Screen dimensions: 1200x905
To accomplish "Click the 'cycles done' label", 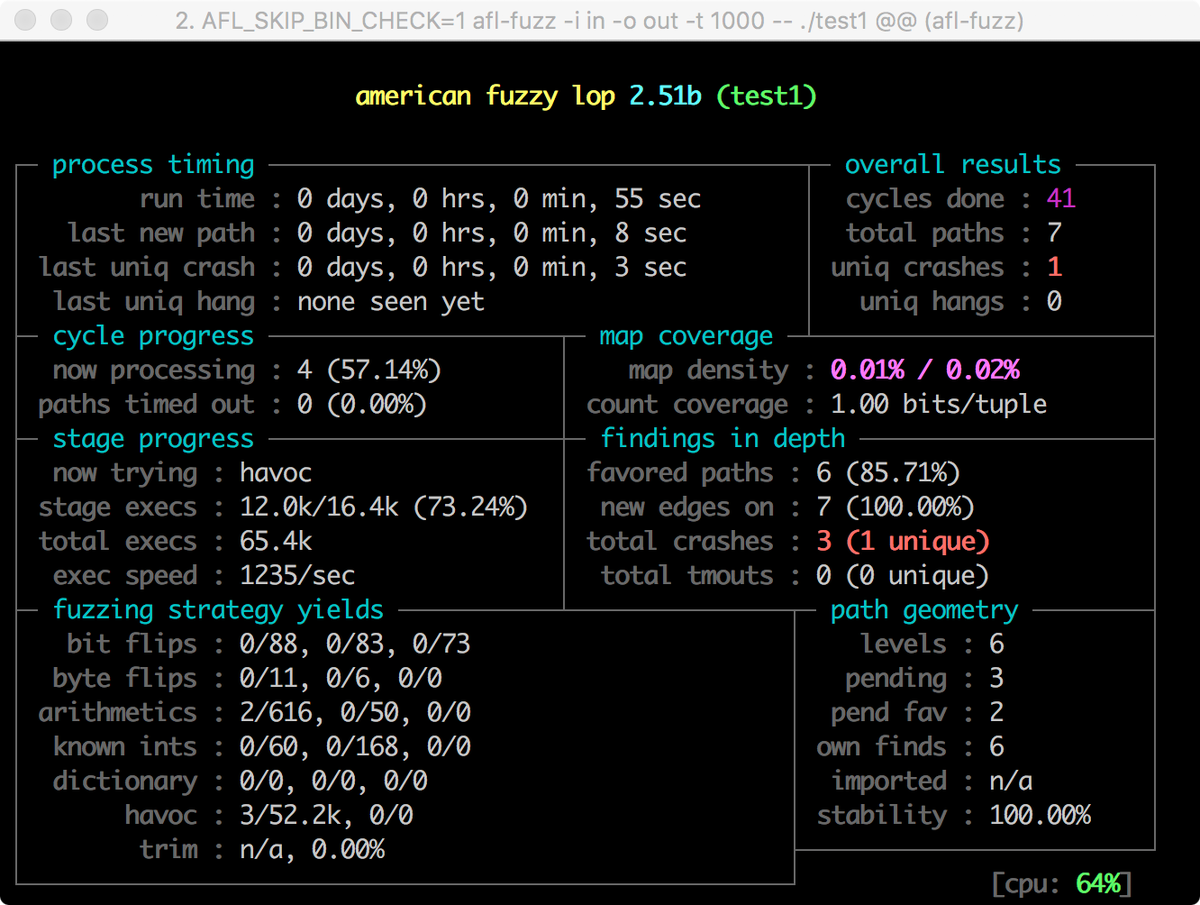I will tap(925, 199).
